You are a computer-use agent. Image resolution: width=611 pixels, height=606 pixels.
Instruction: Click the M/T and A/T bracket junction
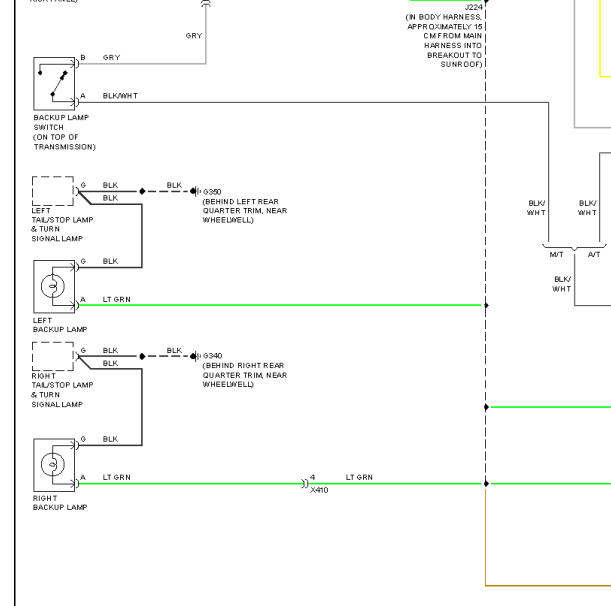[x=574, y=247]
